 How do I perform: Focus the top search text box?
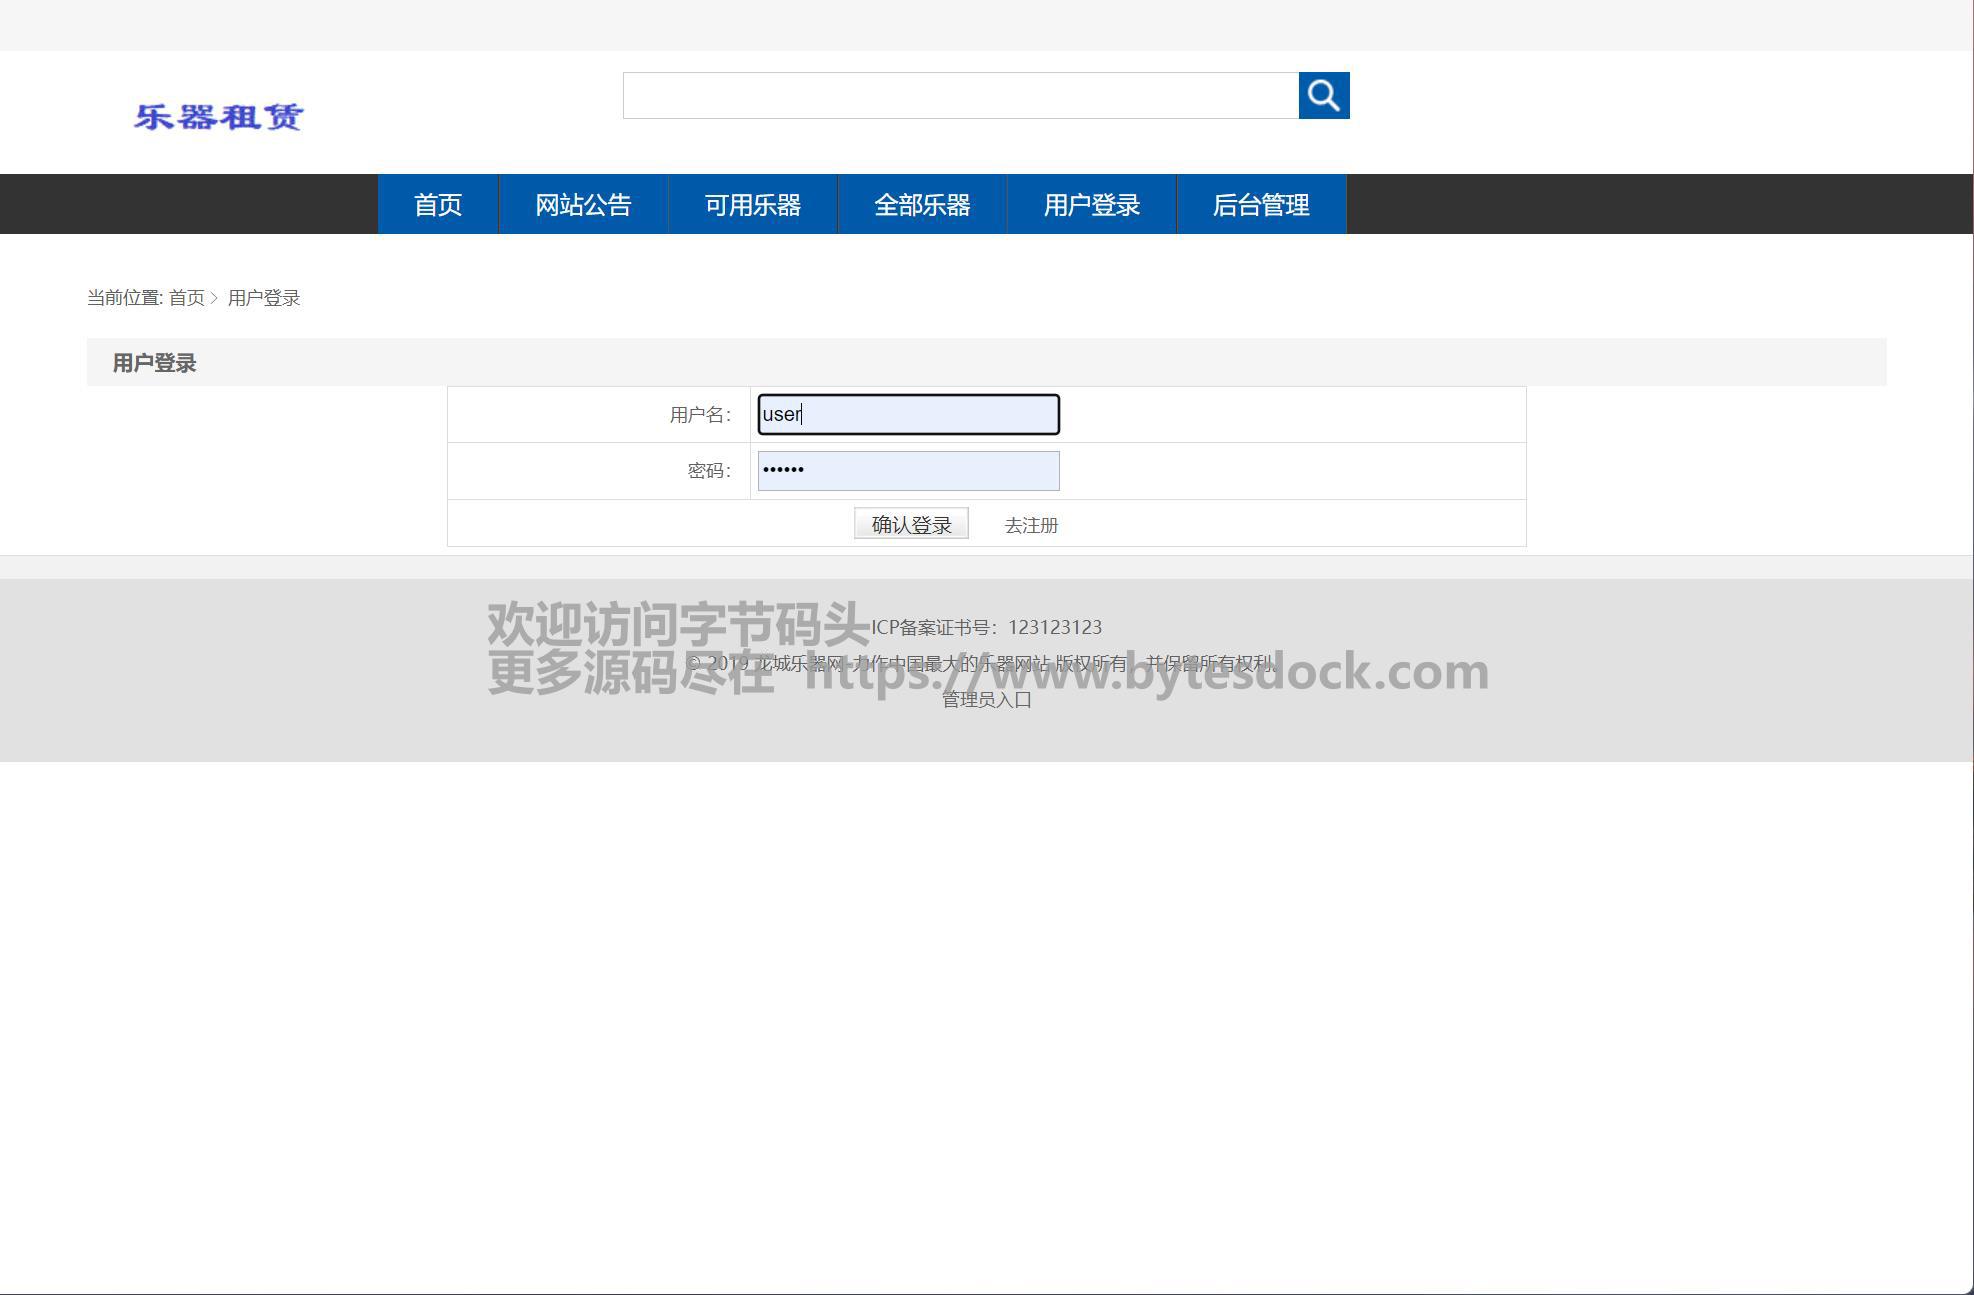tap(960, 96)
